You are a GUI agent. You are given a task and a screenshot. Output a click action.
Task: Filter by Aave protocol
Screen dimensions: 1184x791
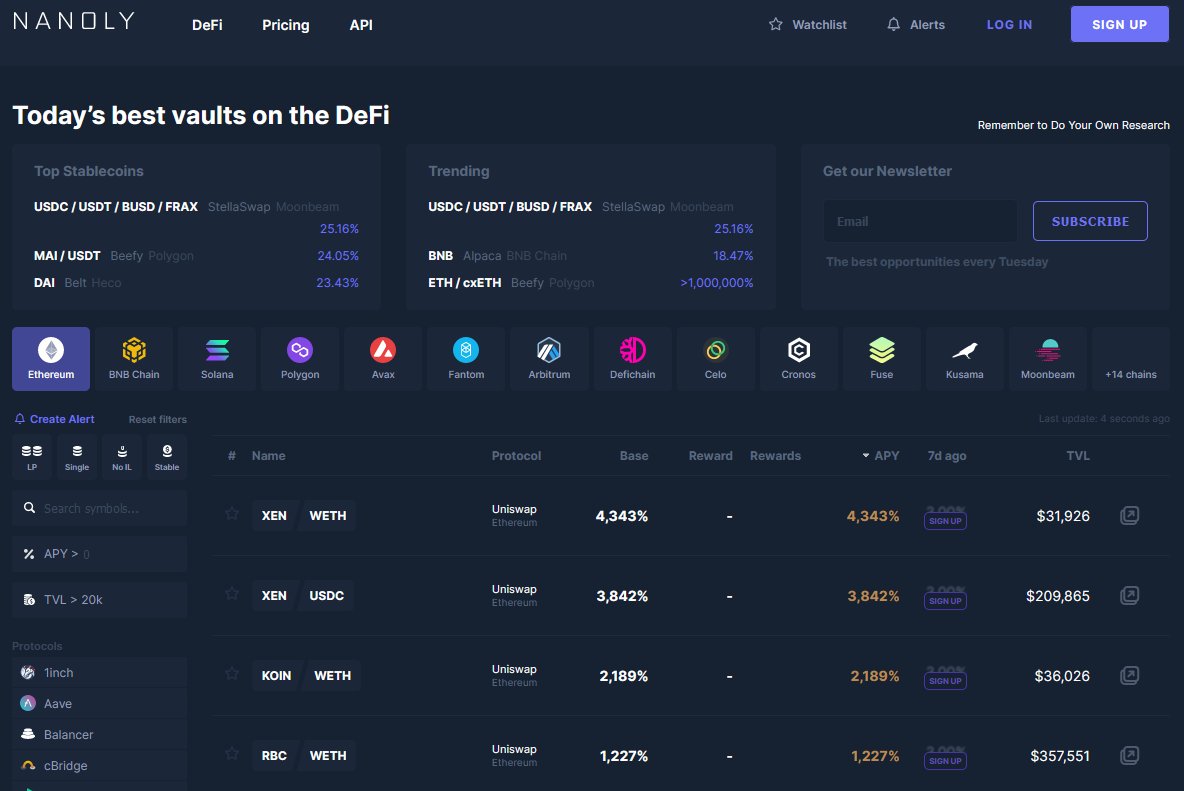(99, 703)
